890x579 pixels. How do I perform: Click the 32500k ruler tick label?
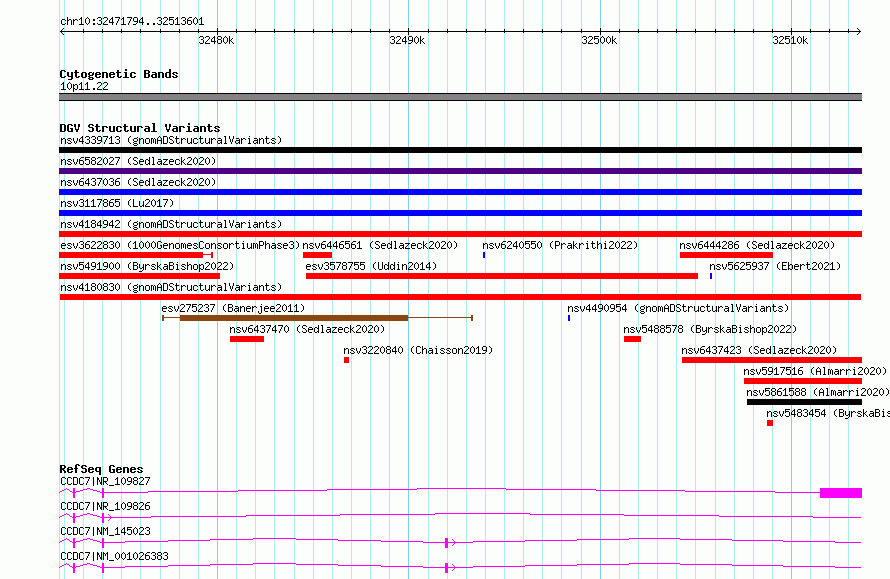point(599,40)
